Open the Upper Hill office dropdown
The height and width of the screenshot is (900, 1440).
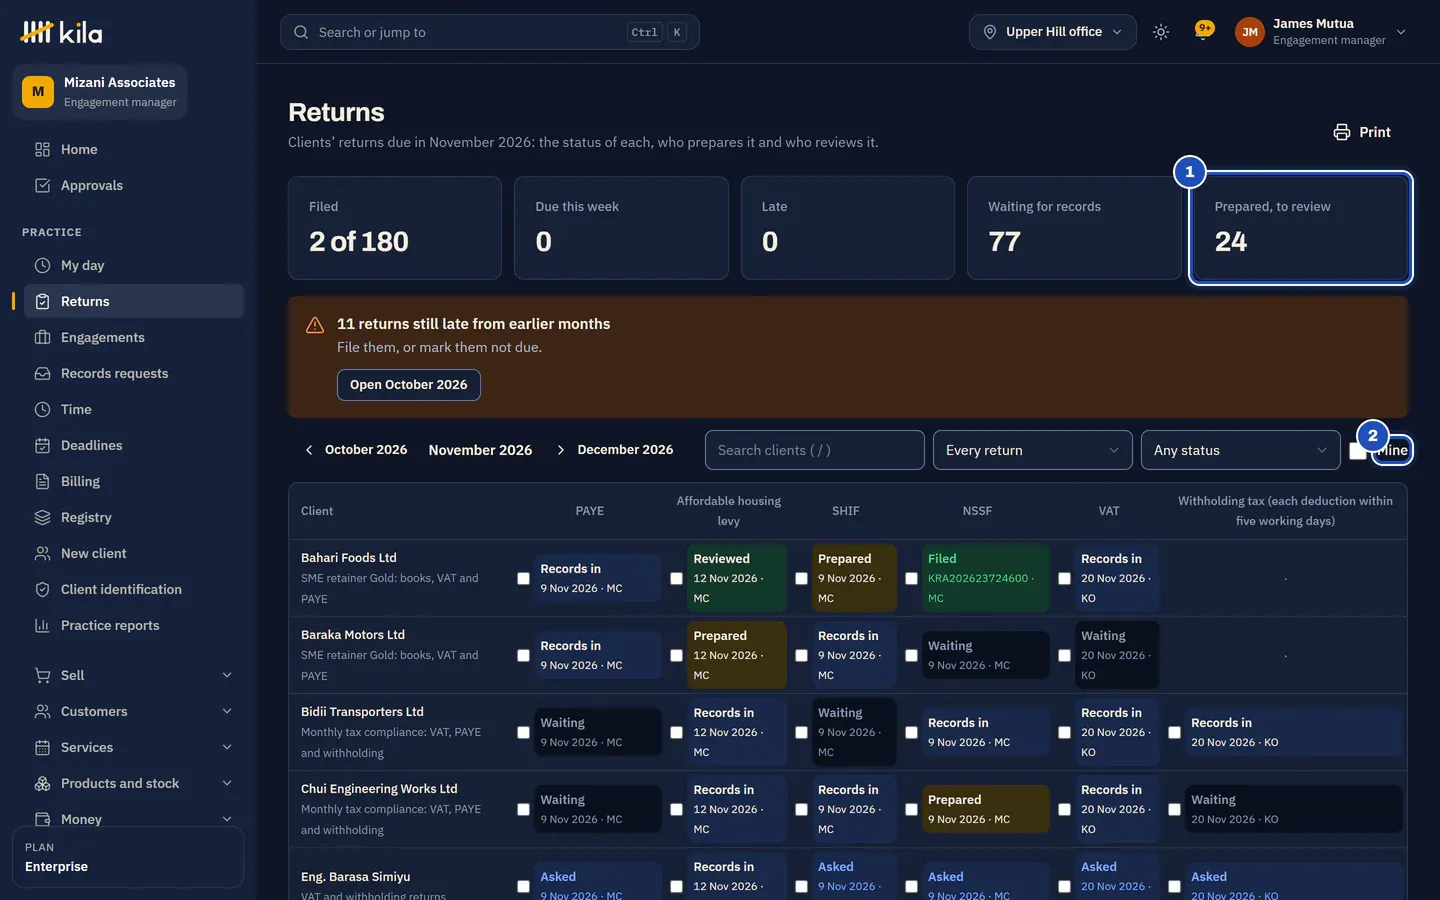[x=1052, y=32]
